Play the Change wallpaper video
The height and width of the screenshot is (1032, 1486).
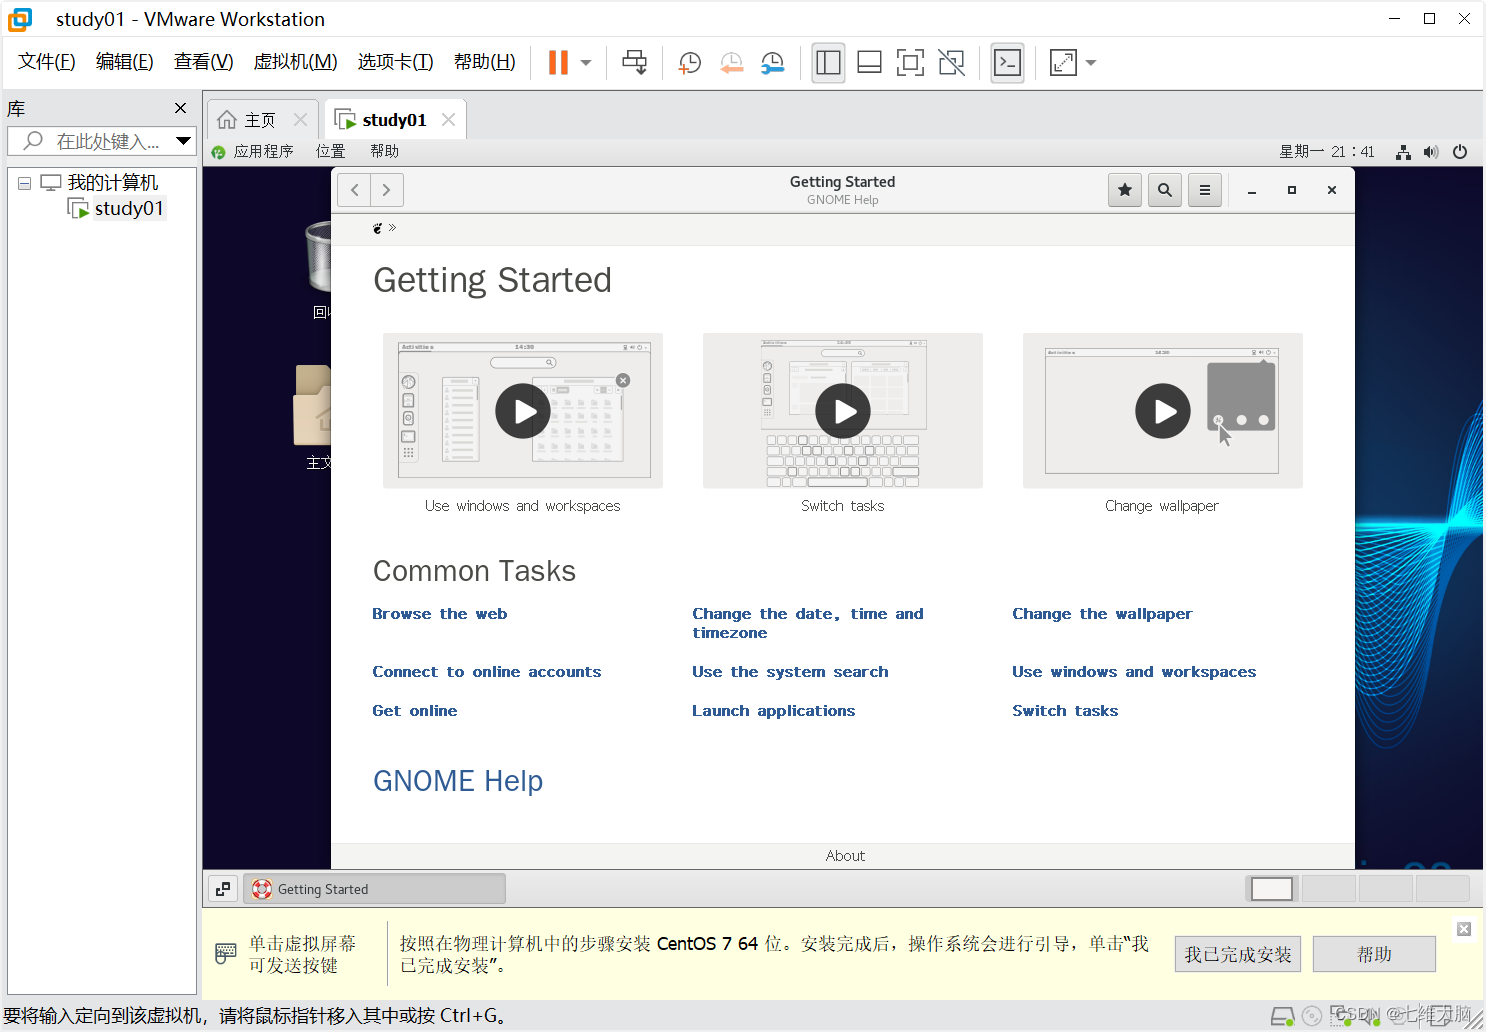tap(1163, 411)
